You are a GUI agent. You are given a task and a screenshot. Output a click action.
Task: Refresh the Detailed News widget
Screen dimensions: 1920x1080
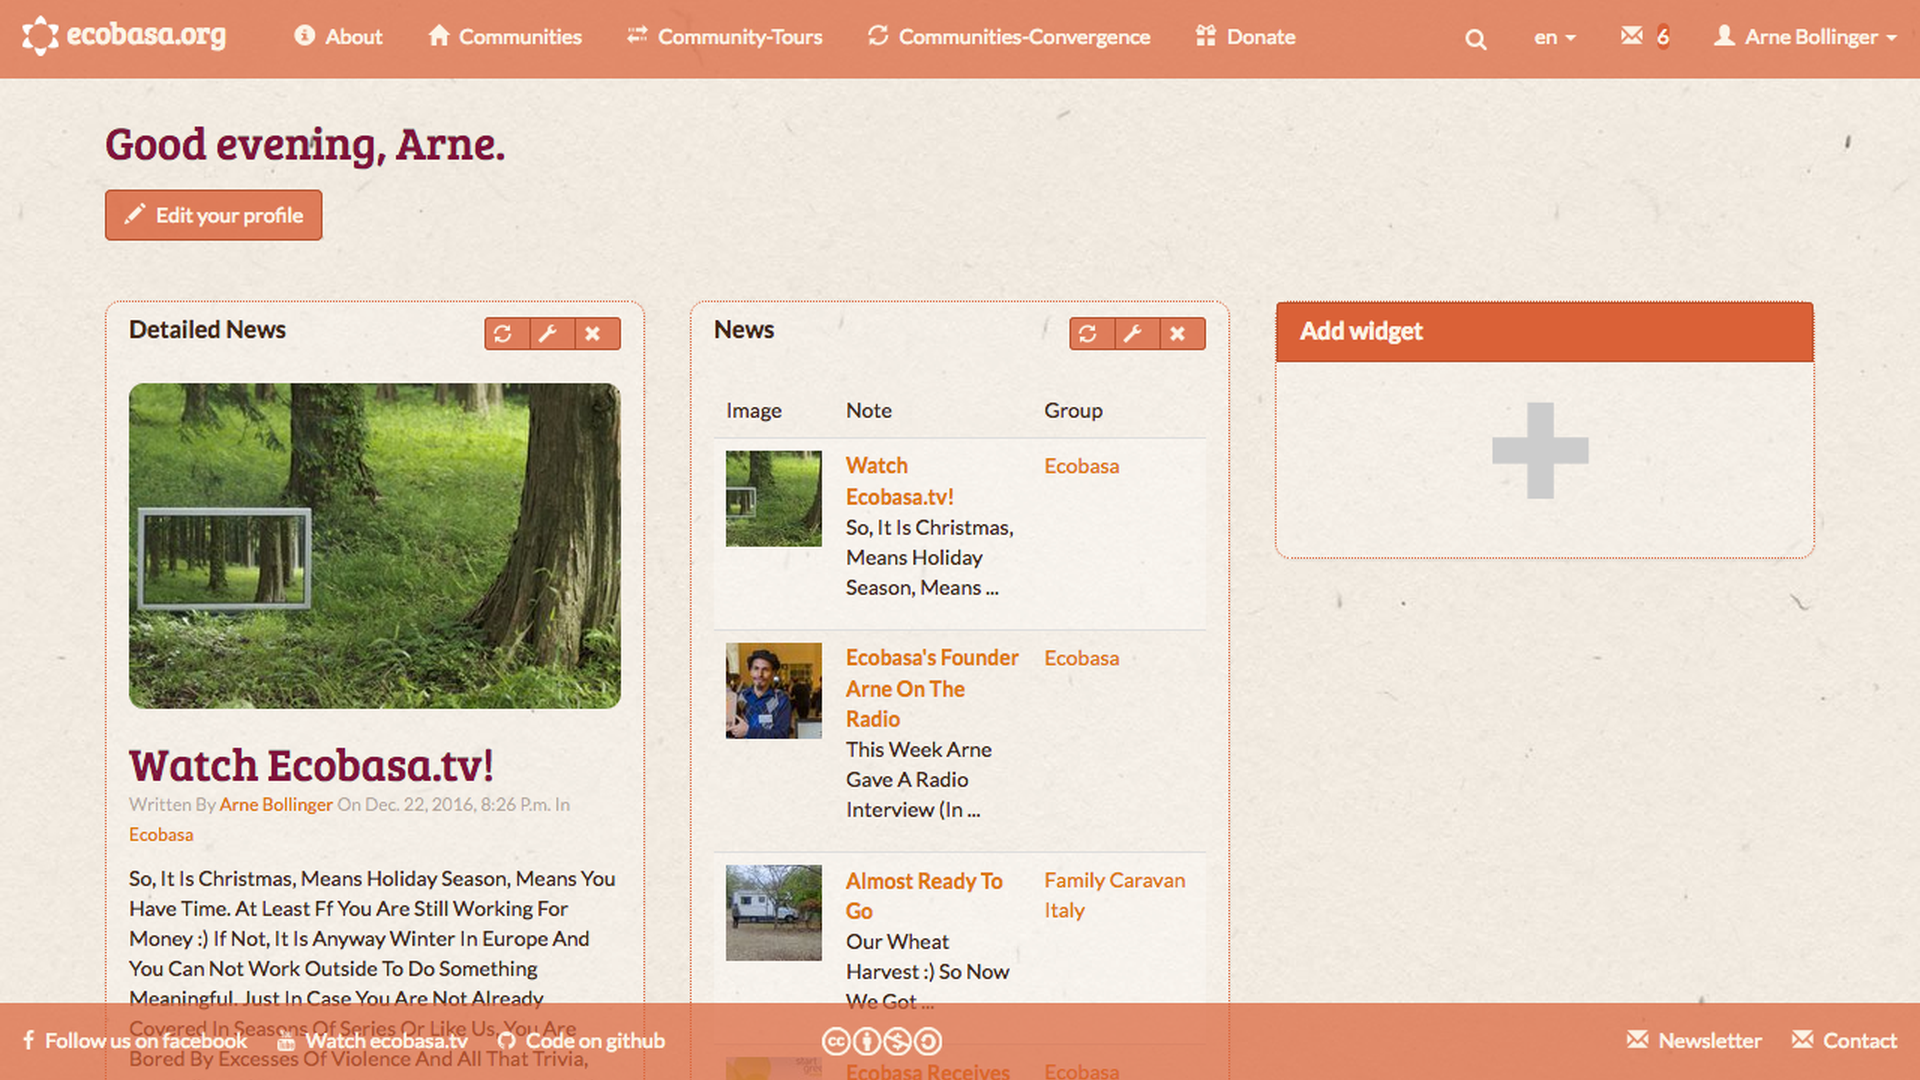click(x=503, y=333)
